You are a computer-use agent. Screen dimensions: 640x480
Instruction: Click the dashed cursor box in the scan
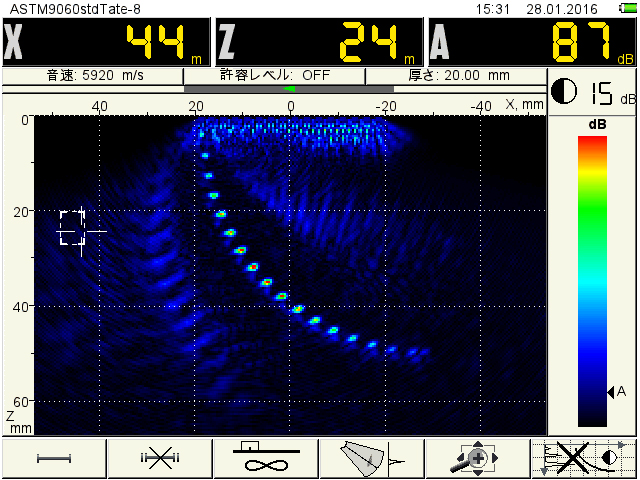click(72, 228)
